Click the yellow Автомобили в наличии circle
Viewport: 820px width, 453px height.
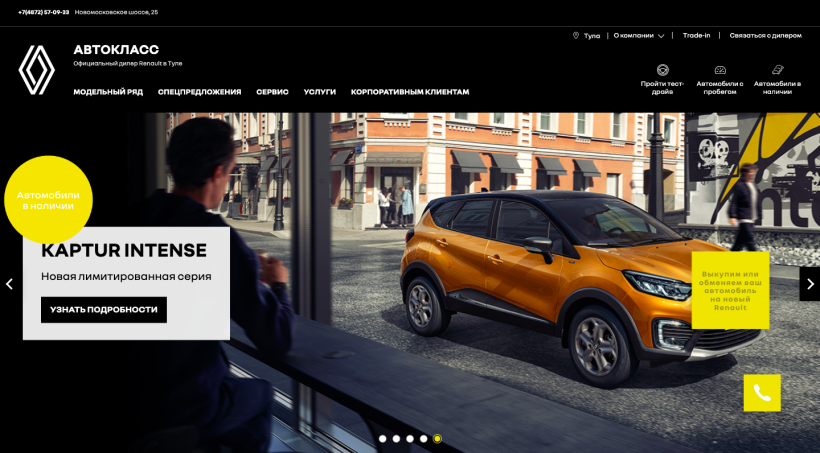click(x=48, y=200)
